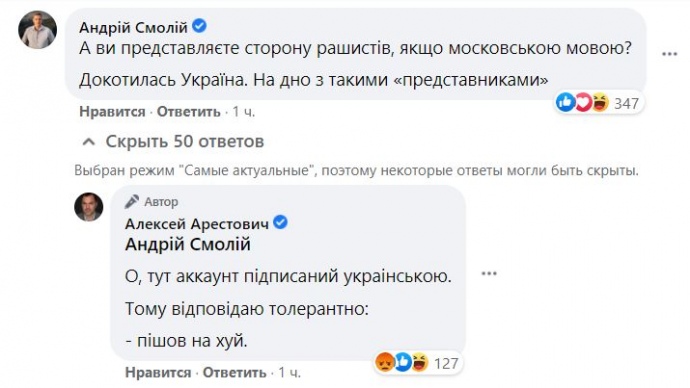Open Андрій Смолій's profile avatar

pos(37,29)
